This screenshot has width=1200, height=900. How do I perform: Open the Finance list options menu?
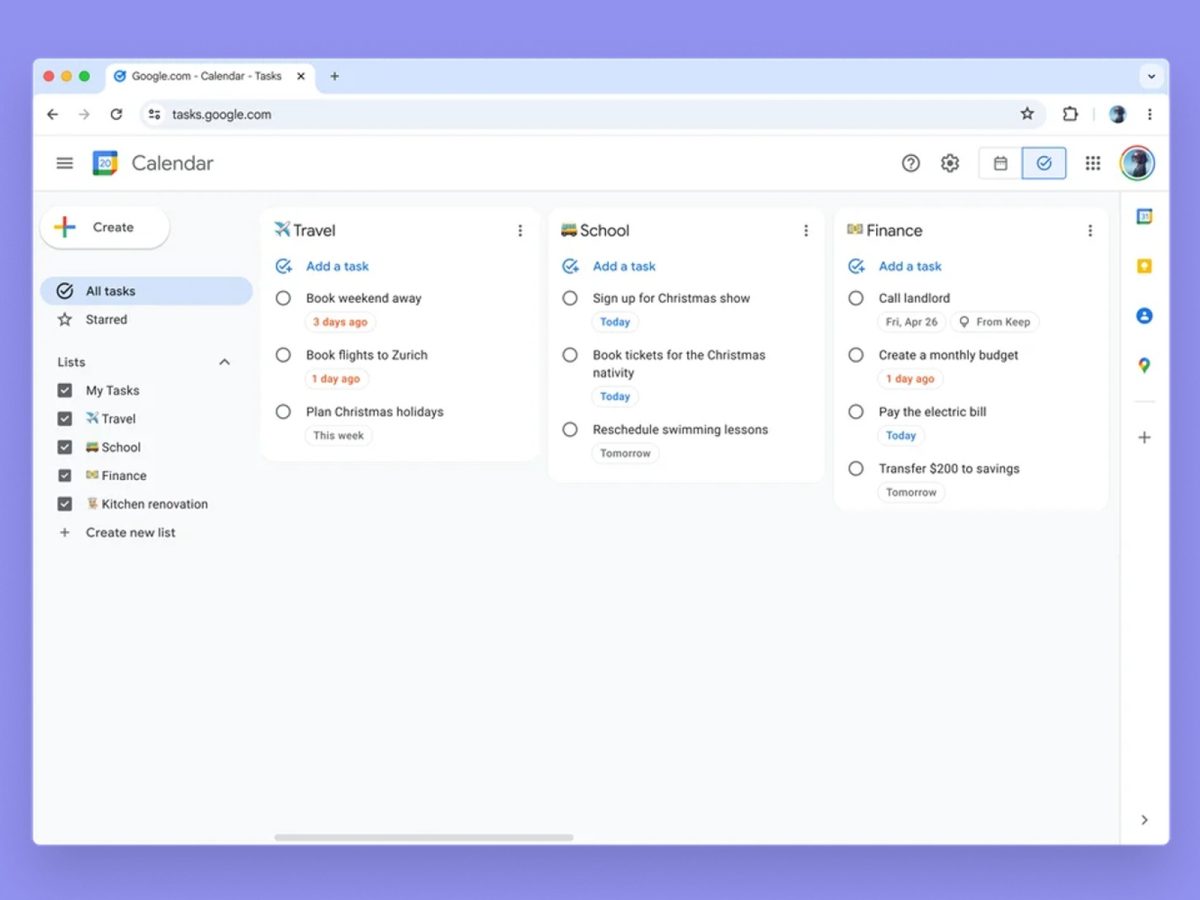coord(1090,231)
